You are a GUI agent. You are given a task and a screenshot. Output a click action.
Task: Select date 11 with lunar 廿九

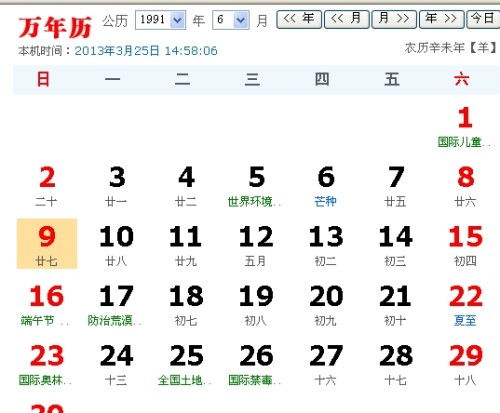186,245
